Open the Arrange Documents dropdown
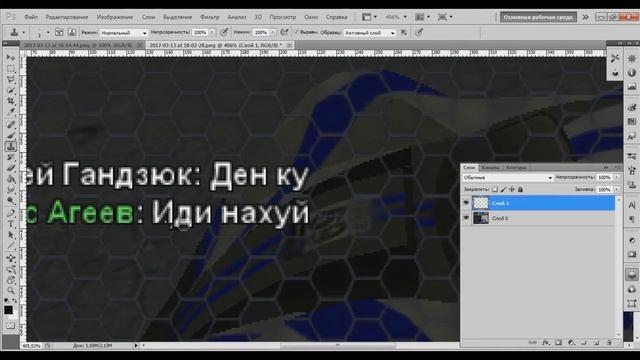 [x=422, y=17]
